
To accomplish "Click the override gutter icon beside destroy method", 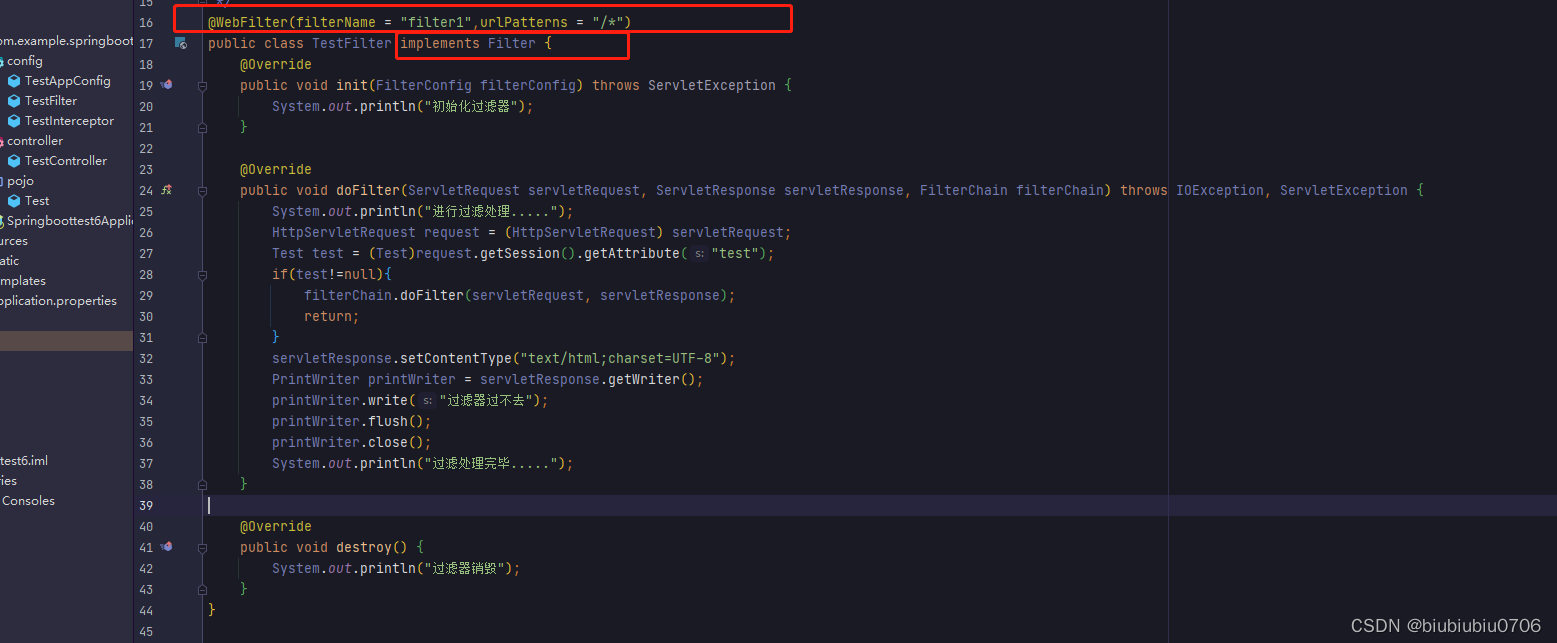I will click(x=166, y=547).
